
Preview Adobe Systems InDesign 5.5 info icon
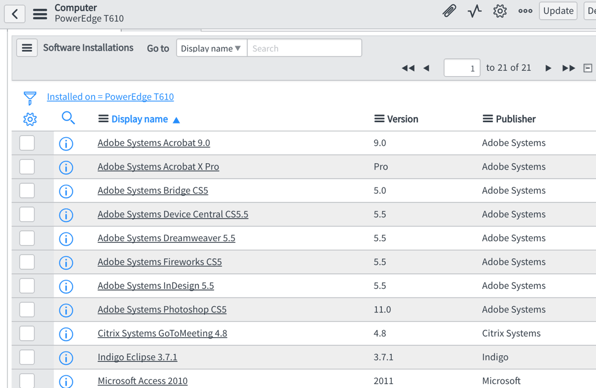(x=66, y=287)
